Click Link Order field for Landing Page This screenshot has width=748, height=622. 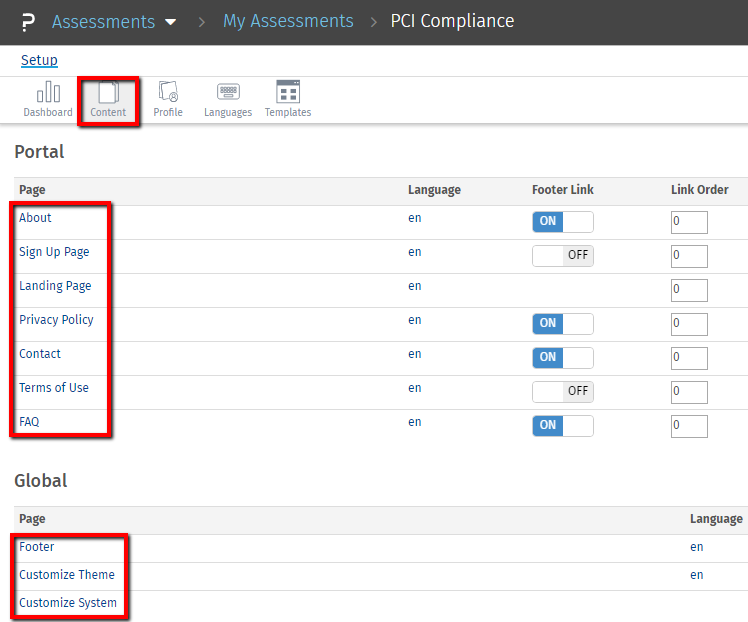point(689,290)
